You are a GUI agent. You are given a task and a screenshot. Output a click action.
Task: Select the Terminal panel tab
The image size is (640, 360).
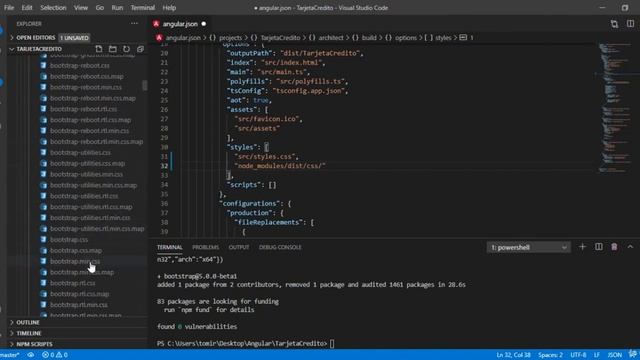tap(169, 247)
